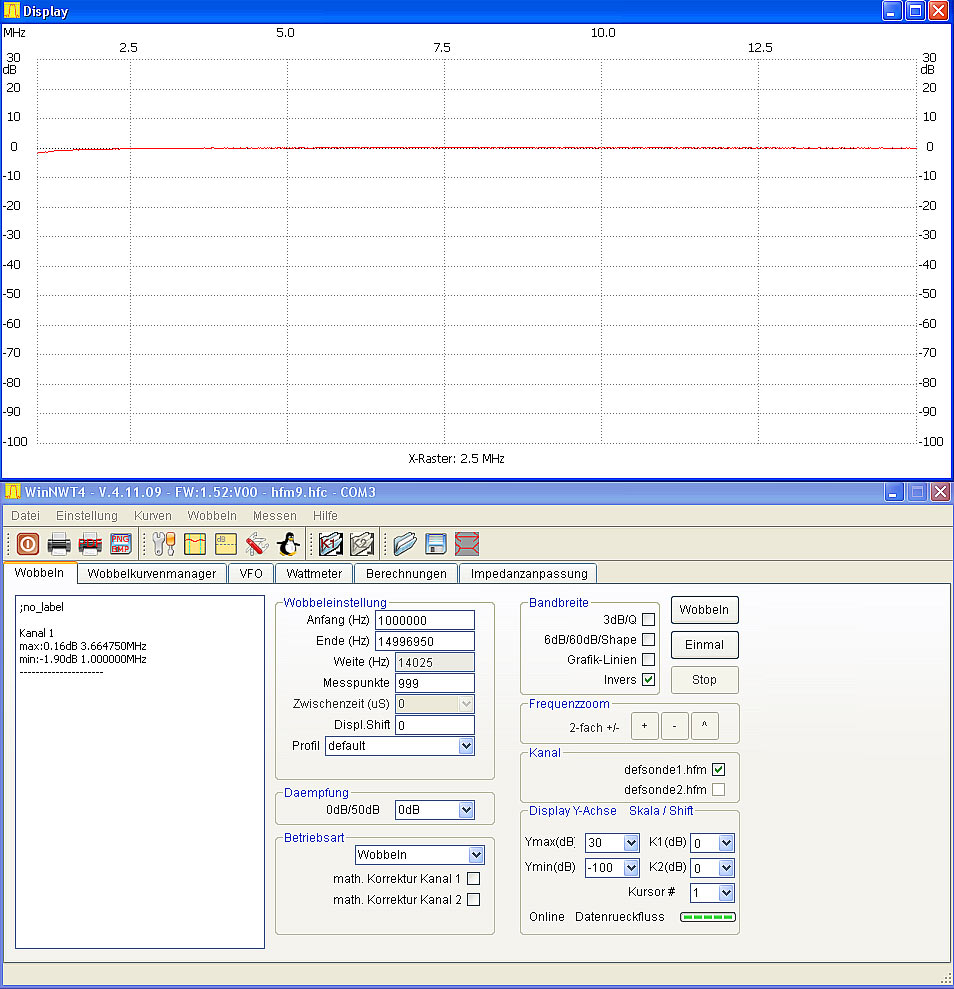
Task: Uncheck the Invers checkbox
Action: pyautogui.click(x=648, y=680)
